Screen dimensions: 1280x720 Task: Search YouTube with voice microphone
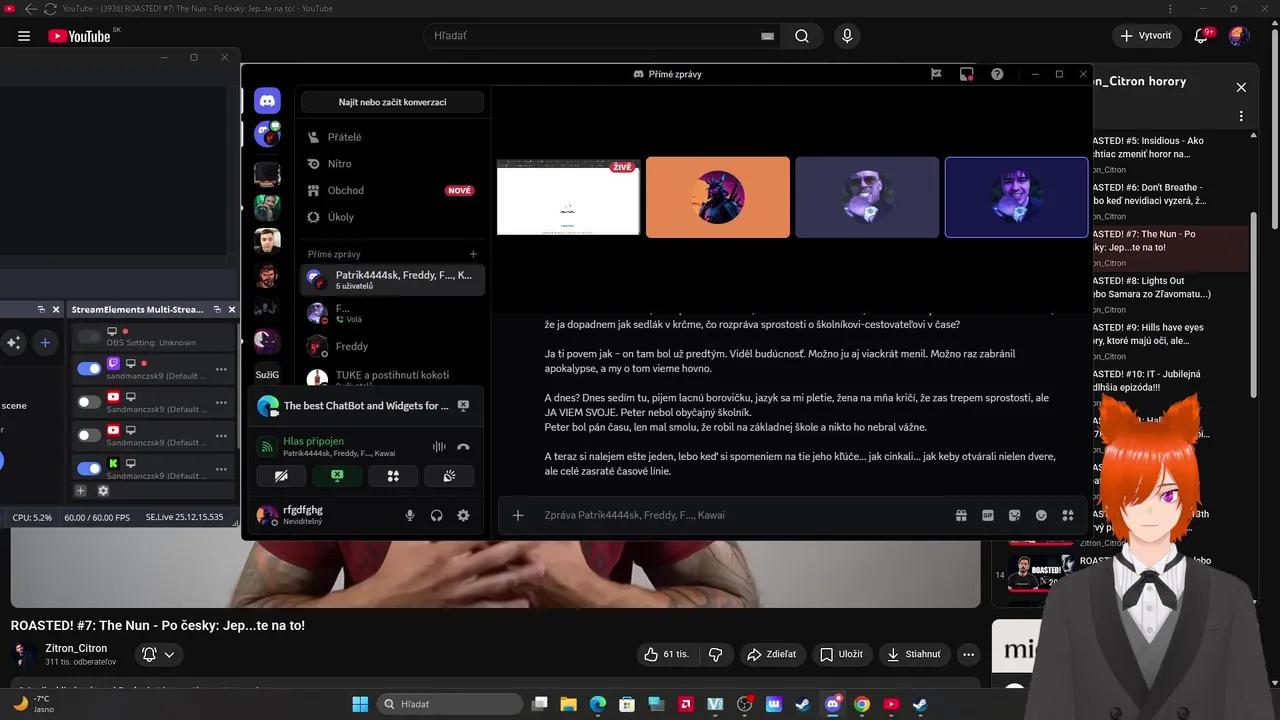[x=847, y=36]
